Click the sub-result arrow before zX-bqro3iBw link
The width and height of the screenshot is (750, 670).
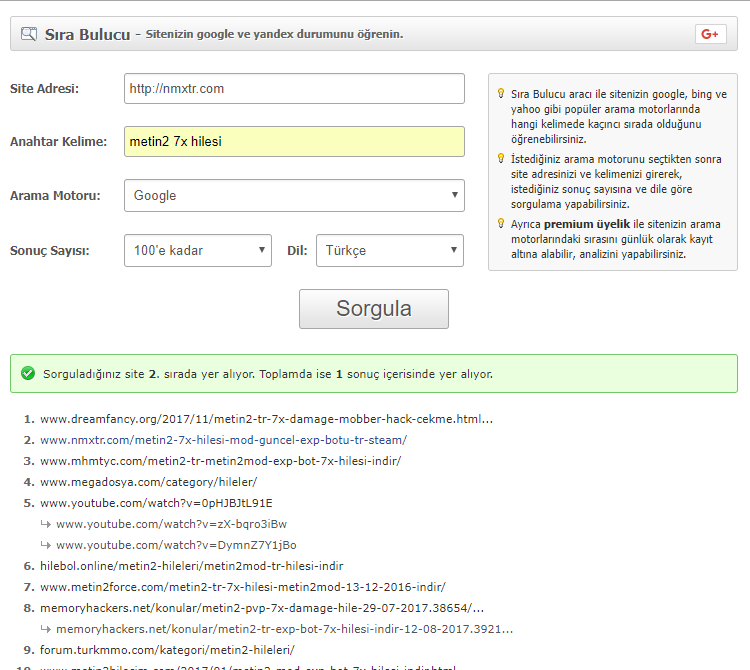46,524
